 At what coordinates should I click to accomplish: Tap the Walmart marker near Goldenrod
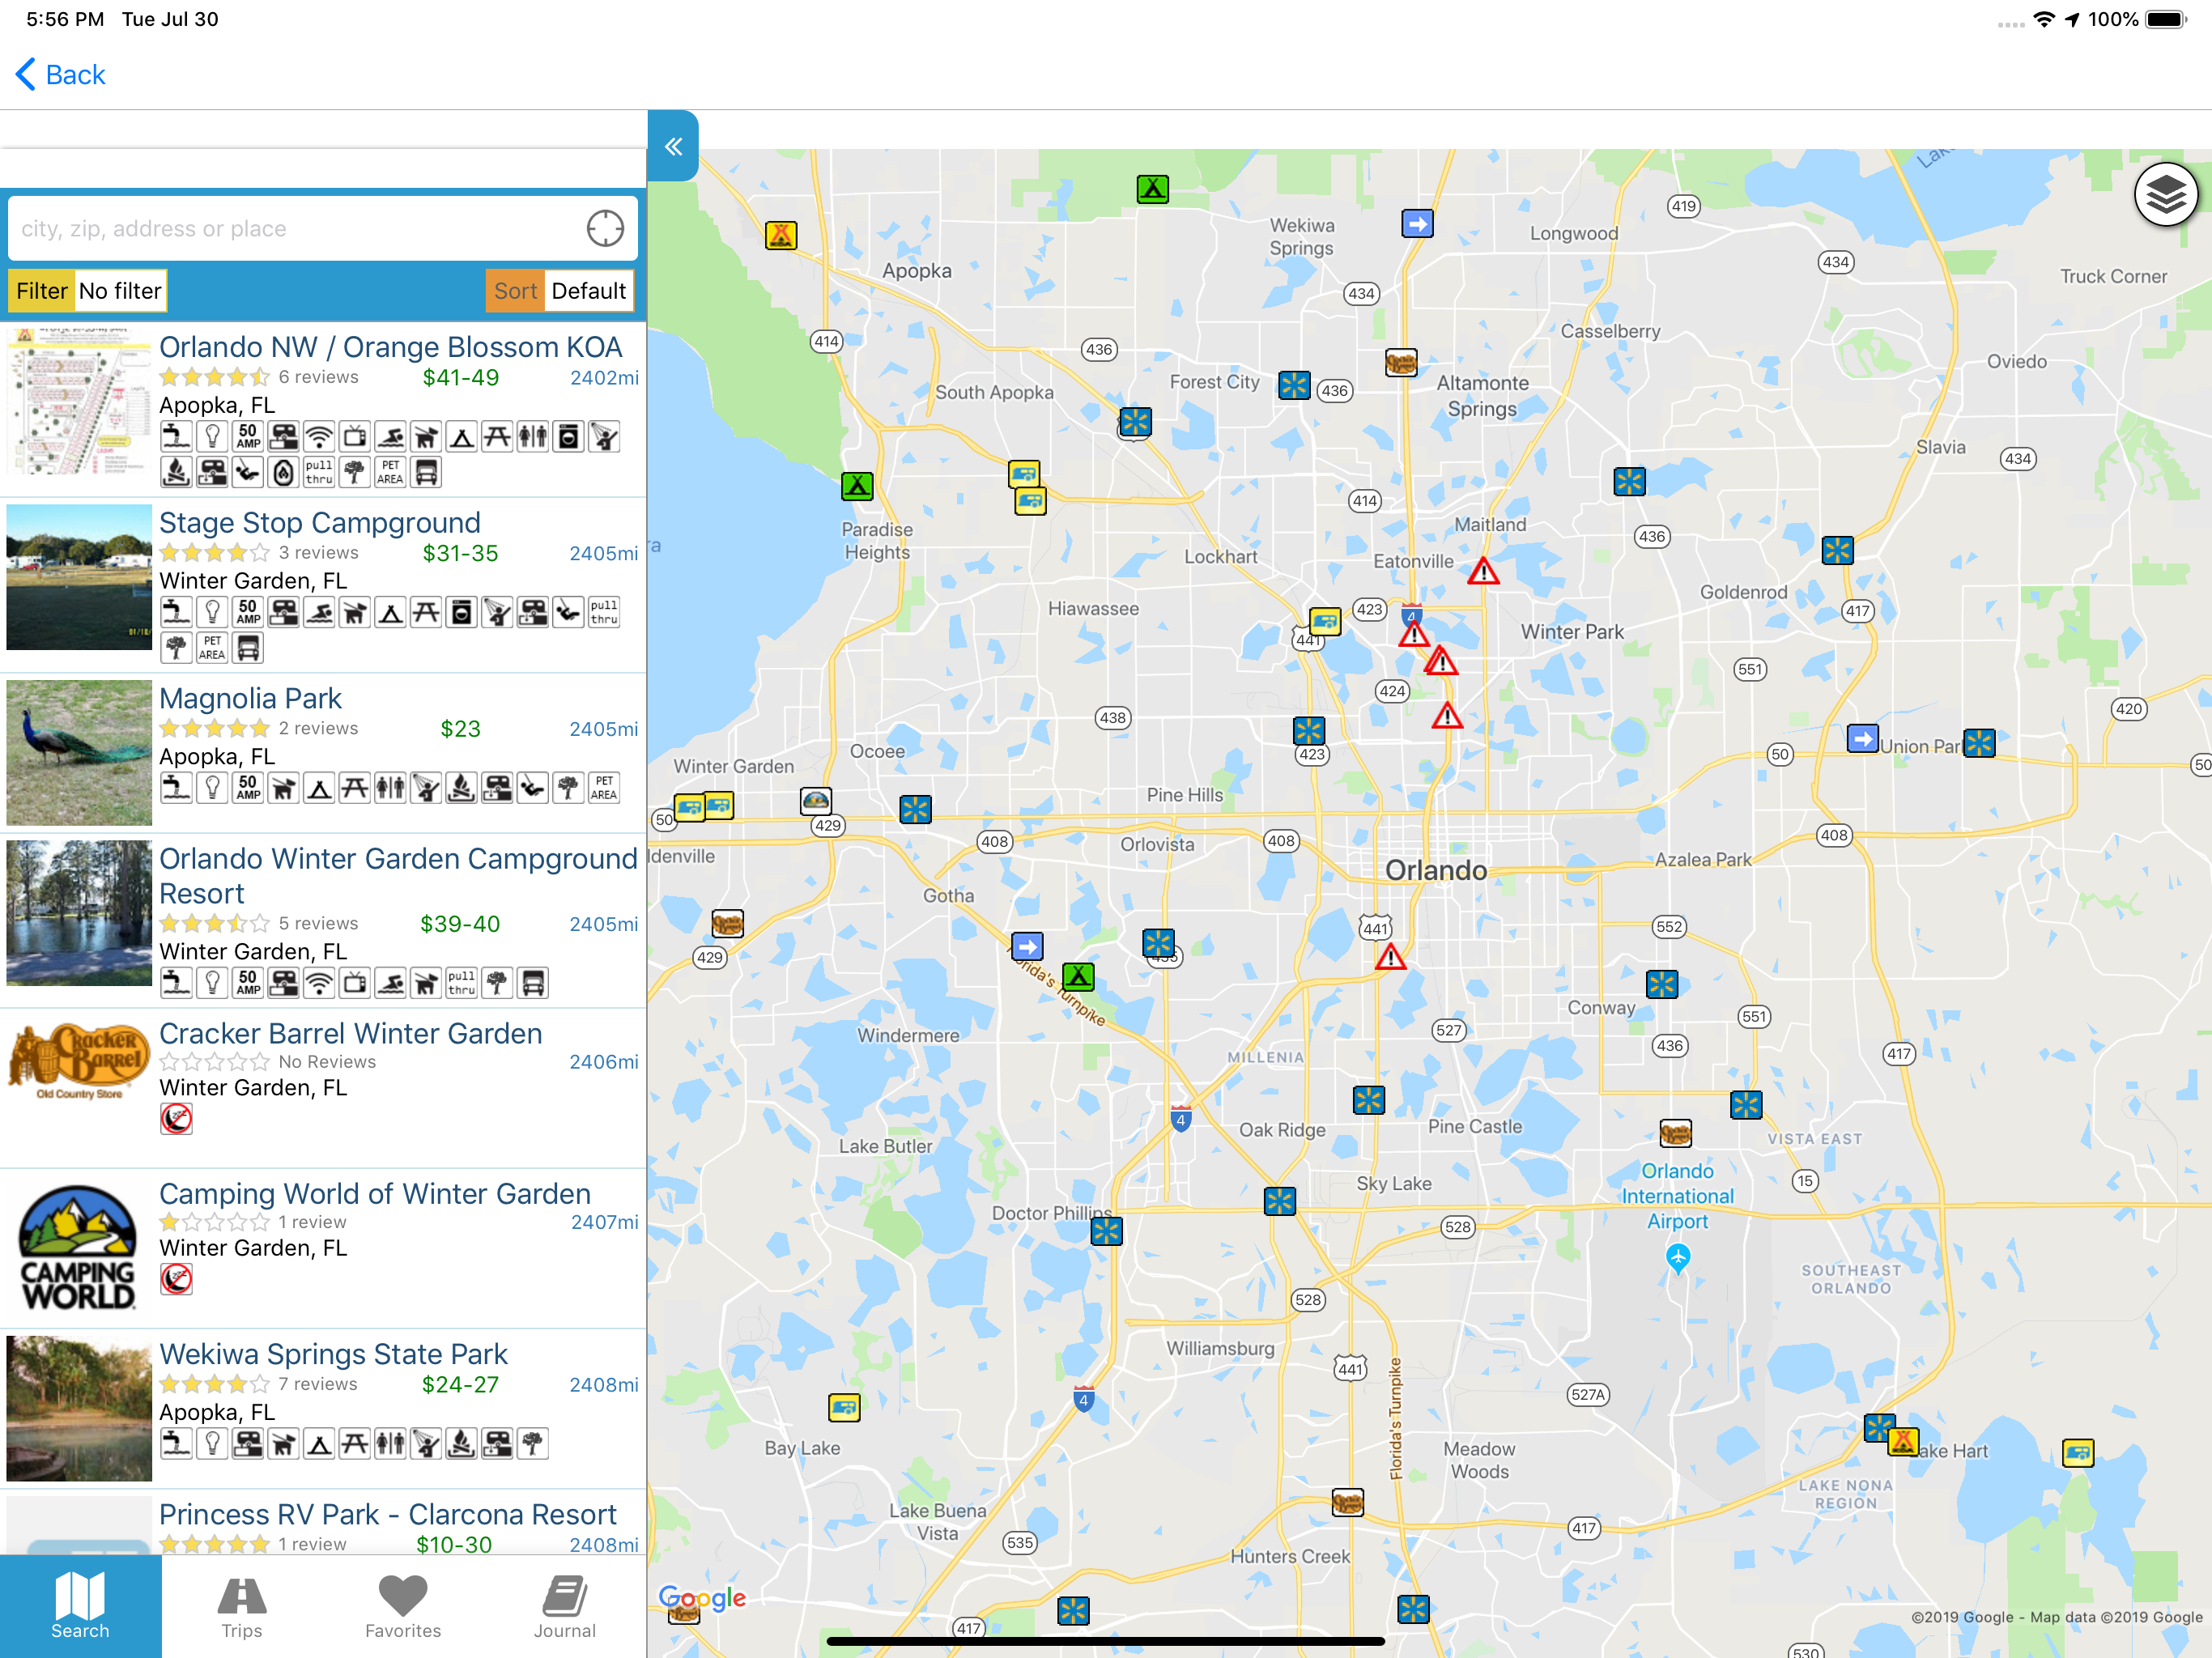pos(1837,550)
